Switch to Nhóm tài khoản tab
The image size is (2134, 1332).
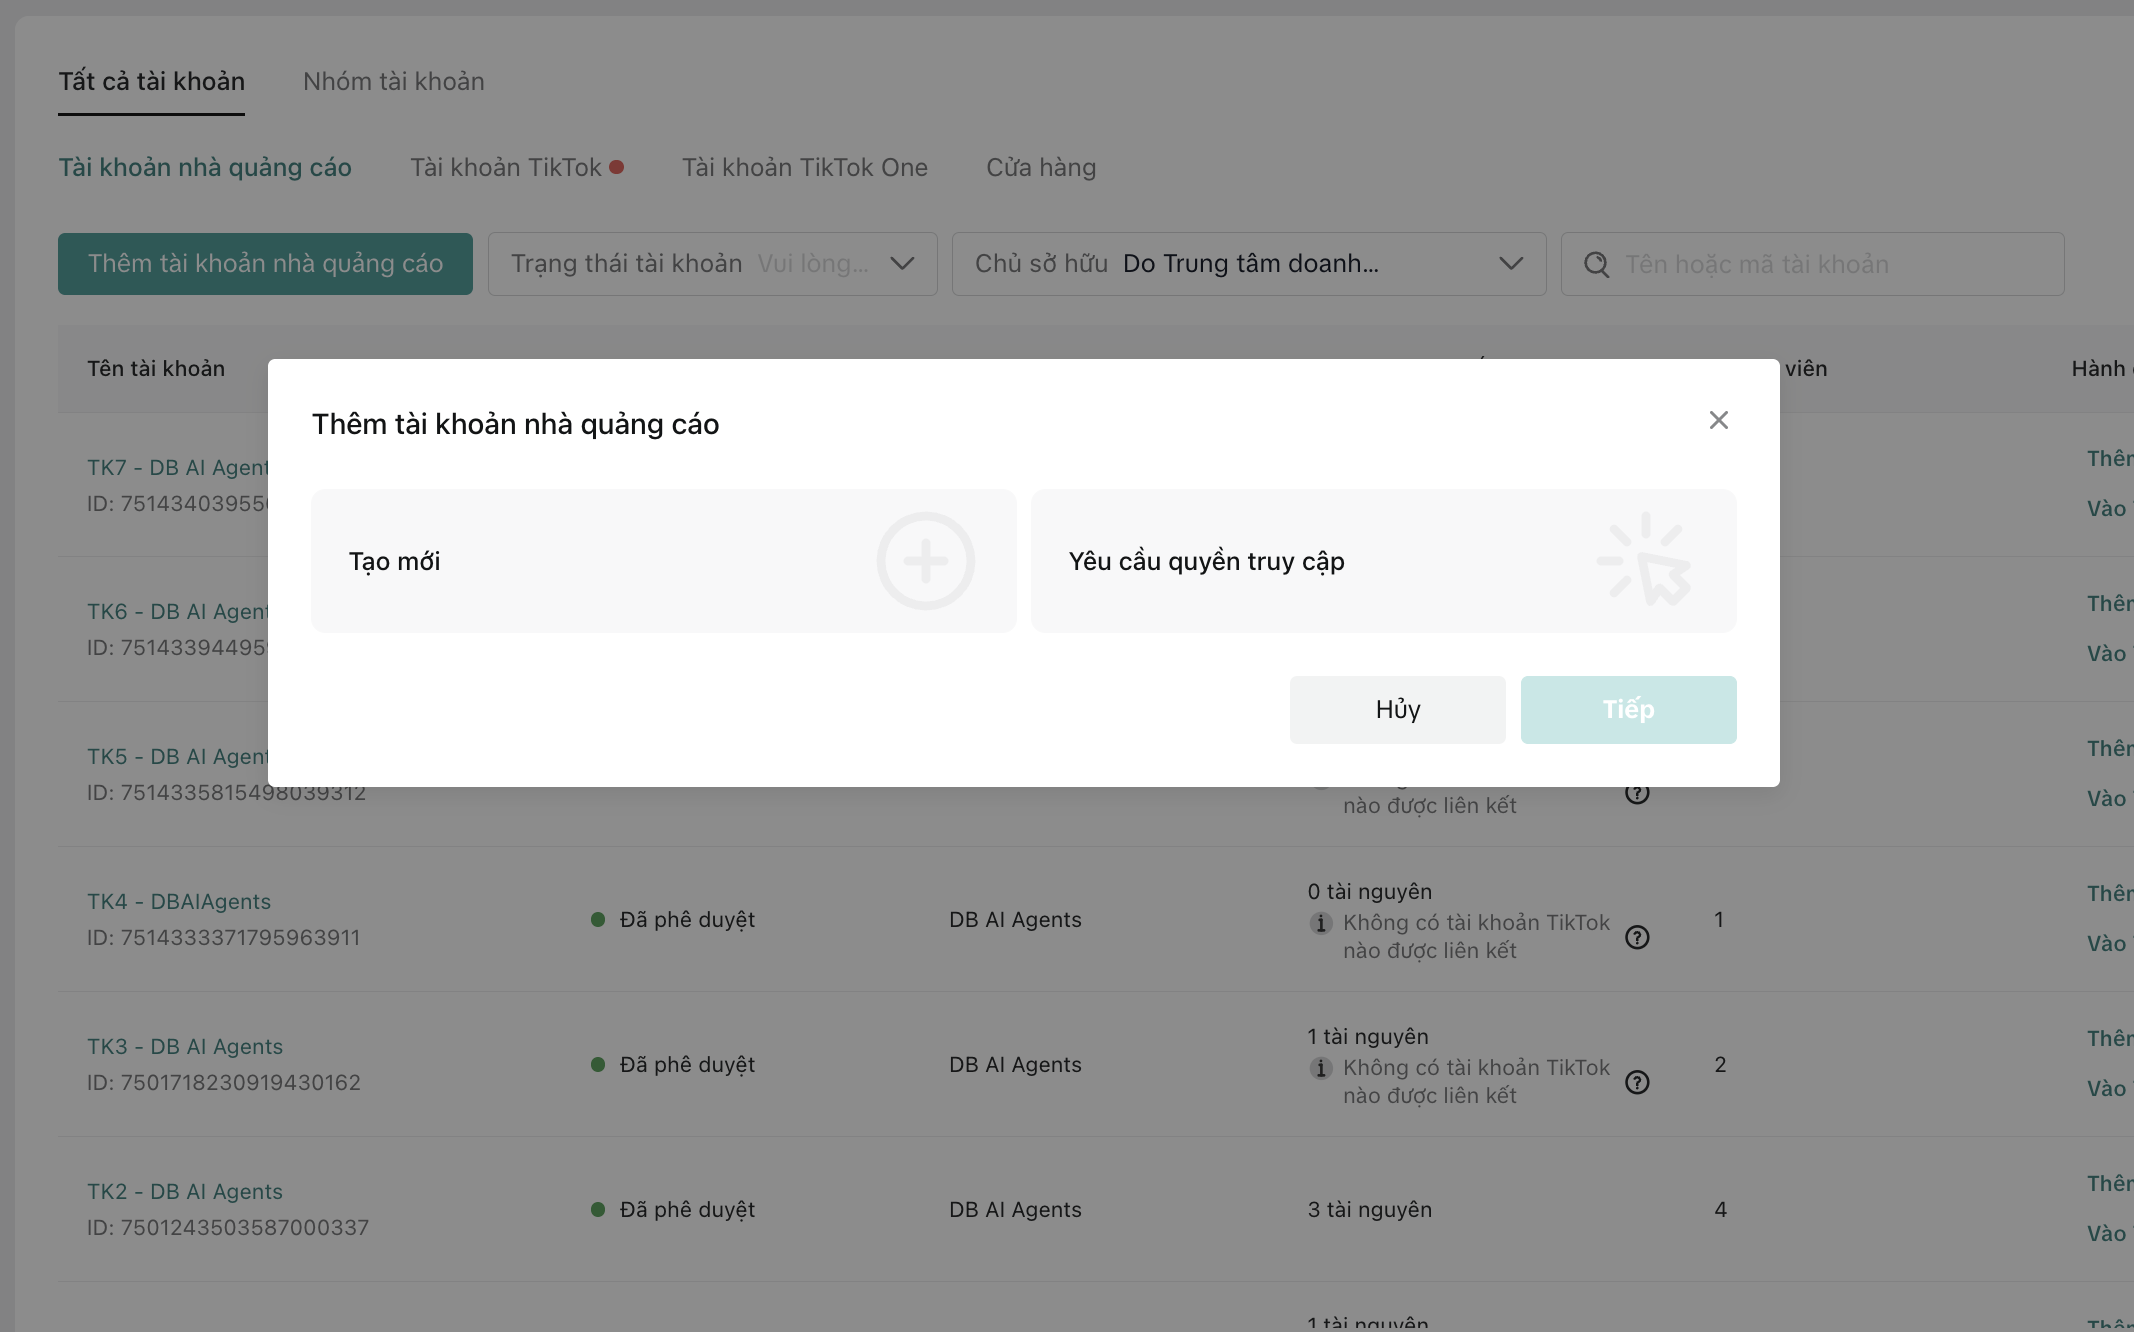click(393, 82)
